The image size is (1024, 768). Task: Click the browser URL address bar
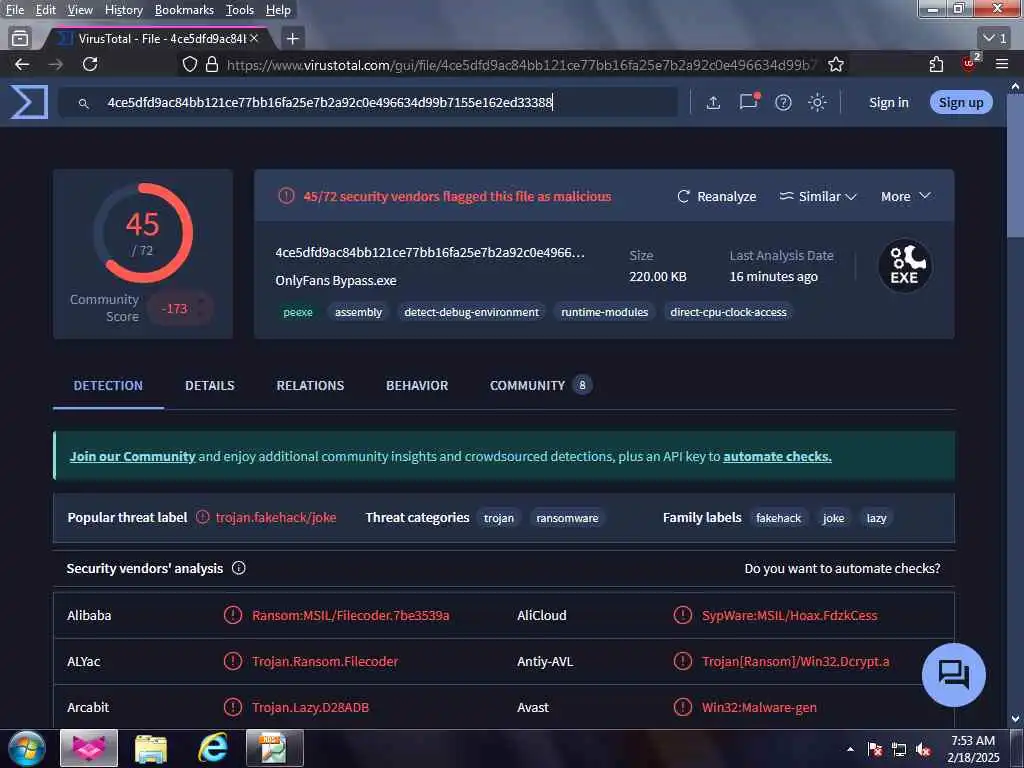click(522, 64)
